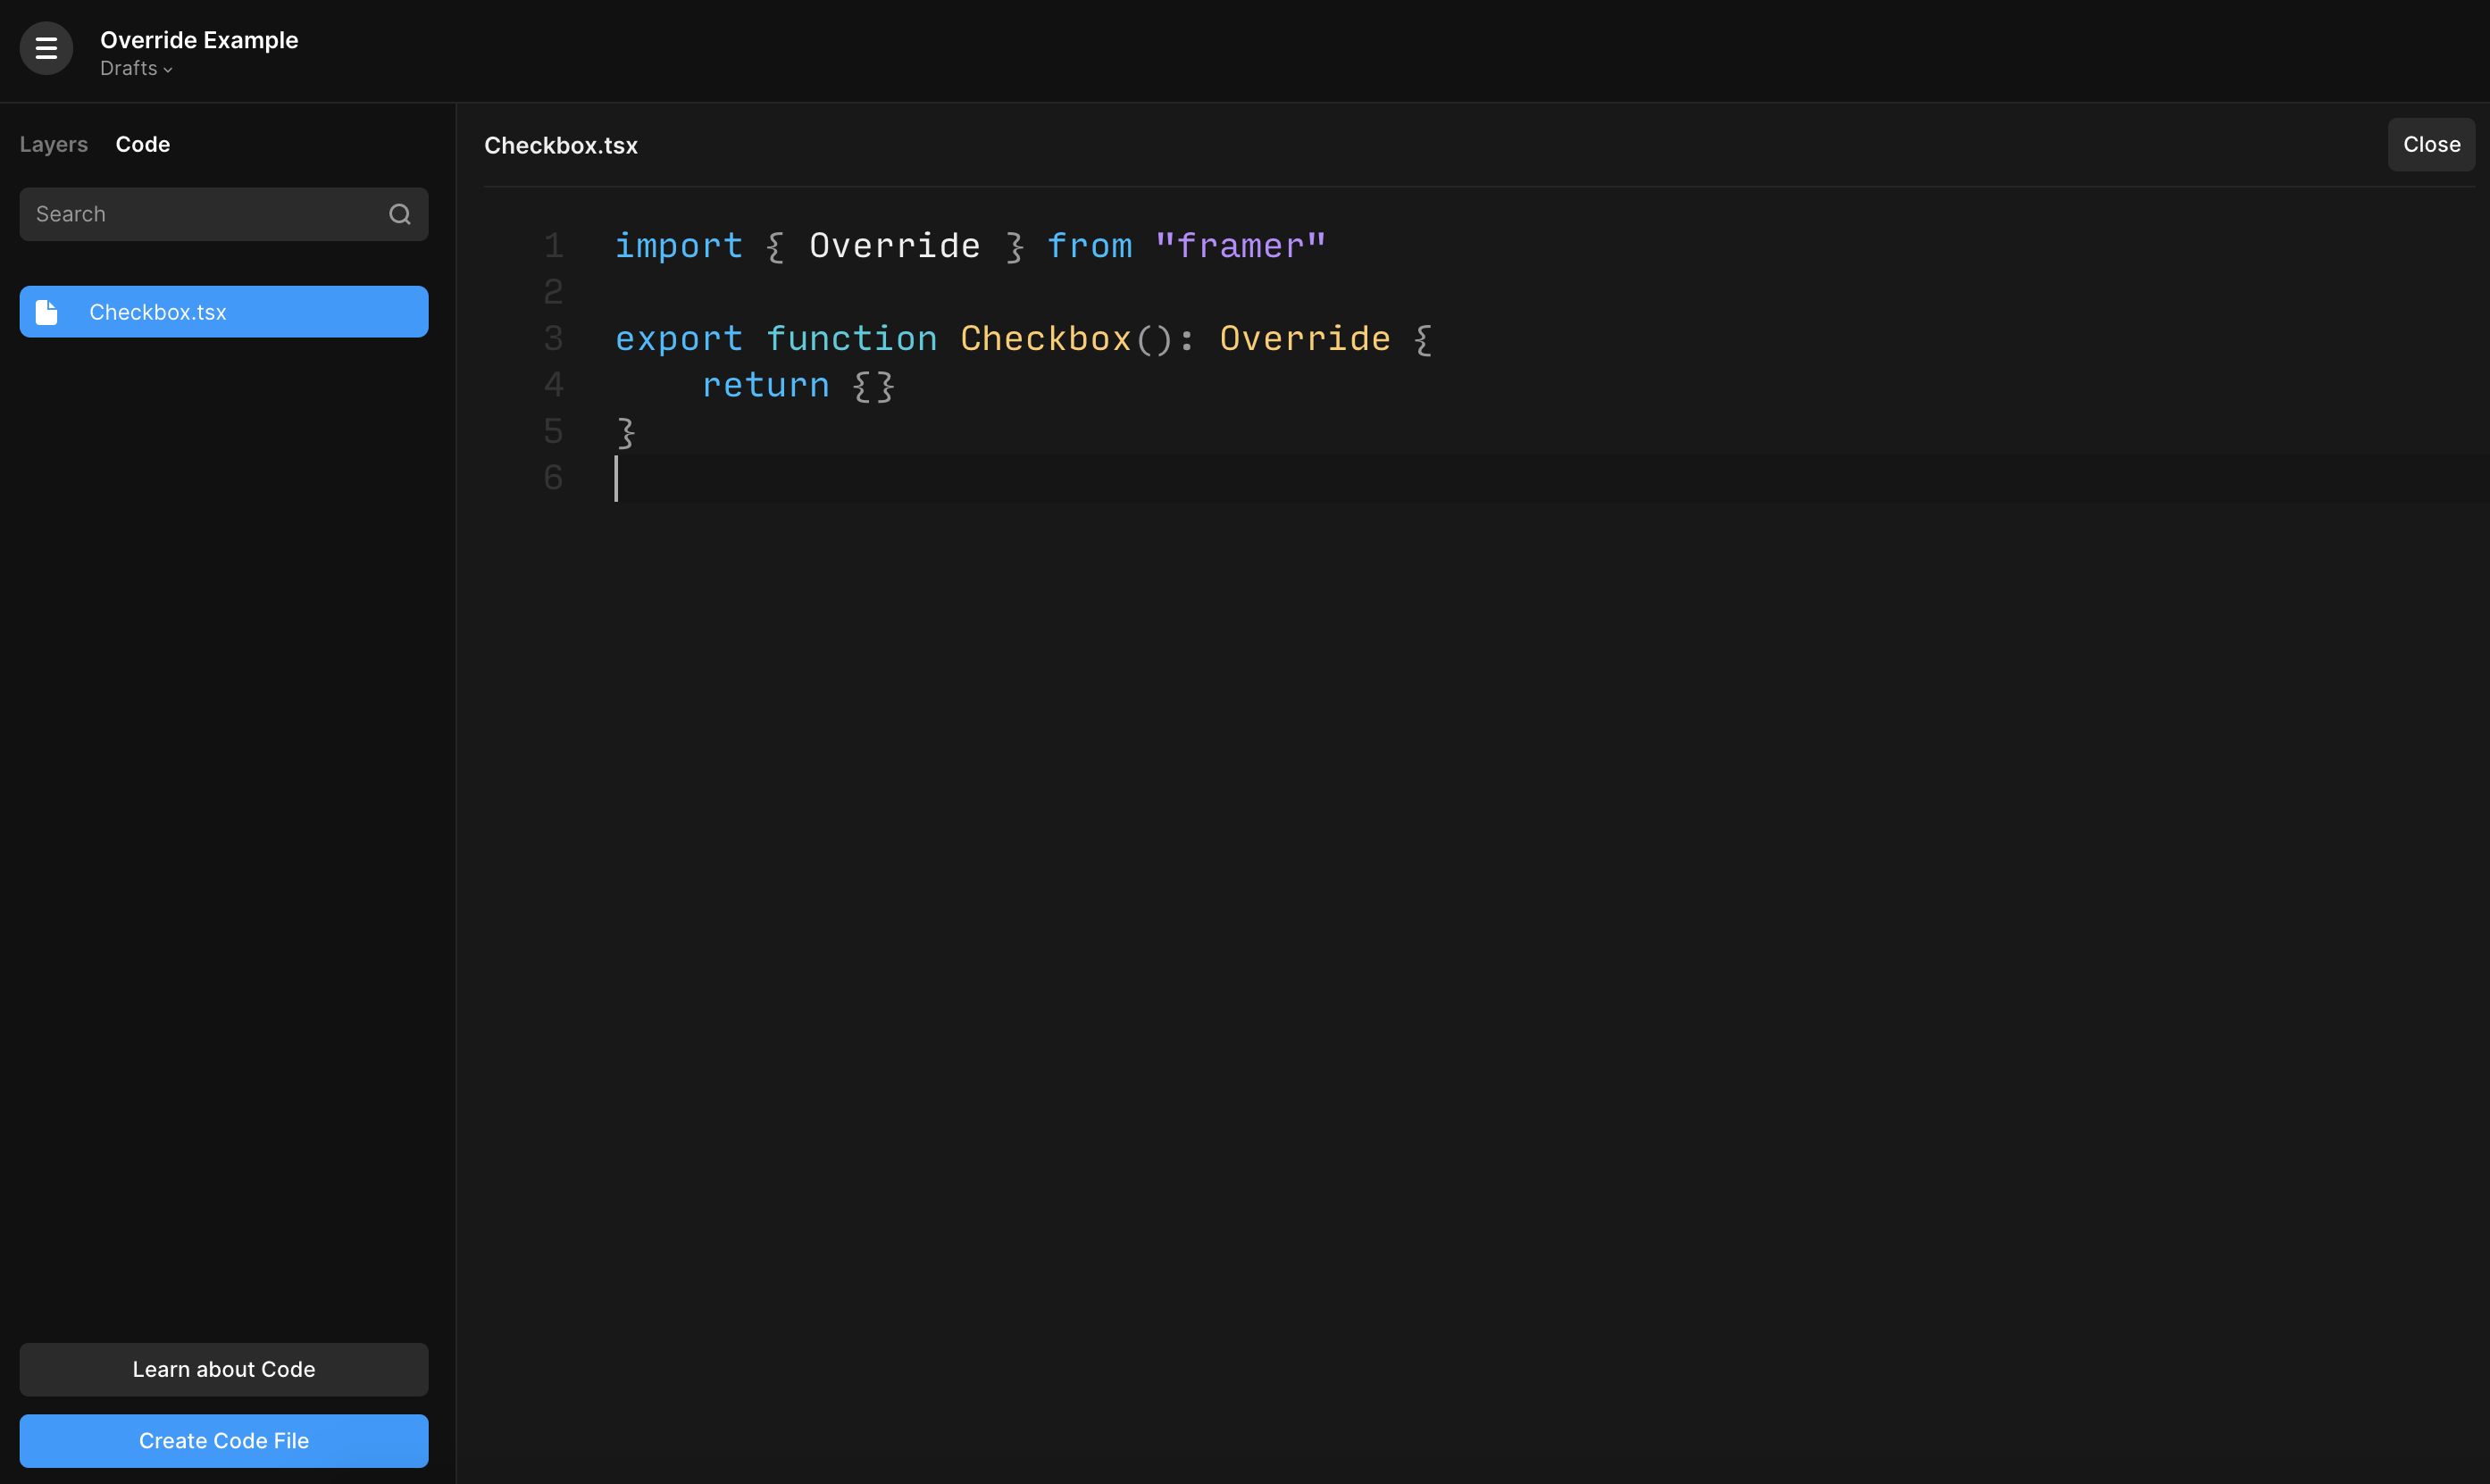
Task: Switch to the Layers tab
Action: pos(54,144)
